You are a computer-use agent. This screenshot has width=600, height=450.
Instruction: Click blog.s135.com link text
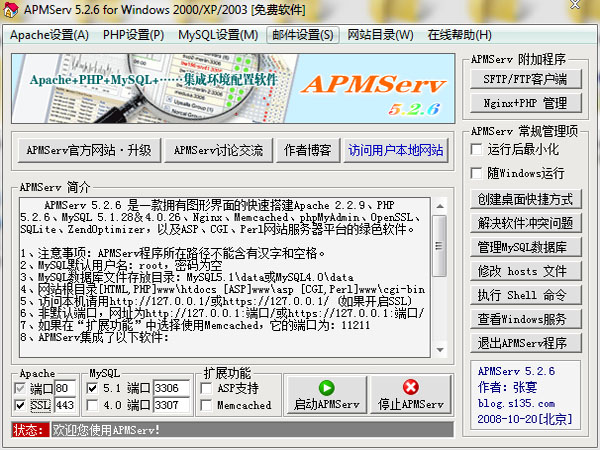click(x=516, y=403)
